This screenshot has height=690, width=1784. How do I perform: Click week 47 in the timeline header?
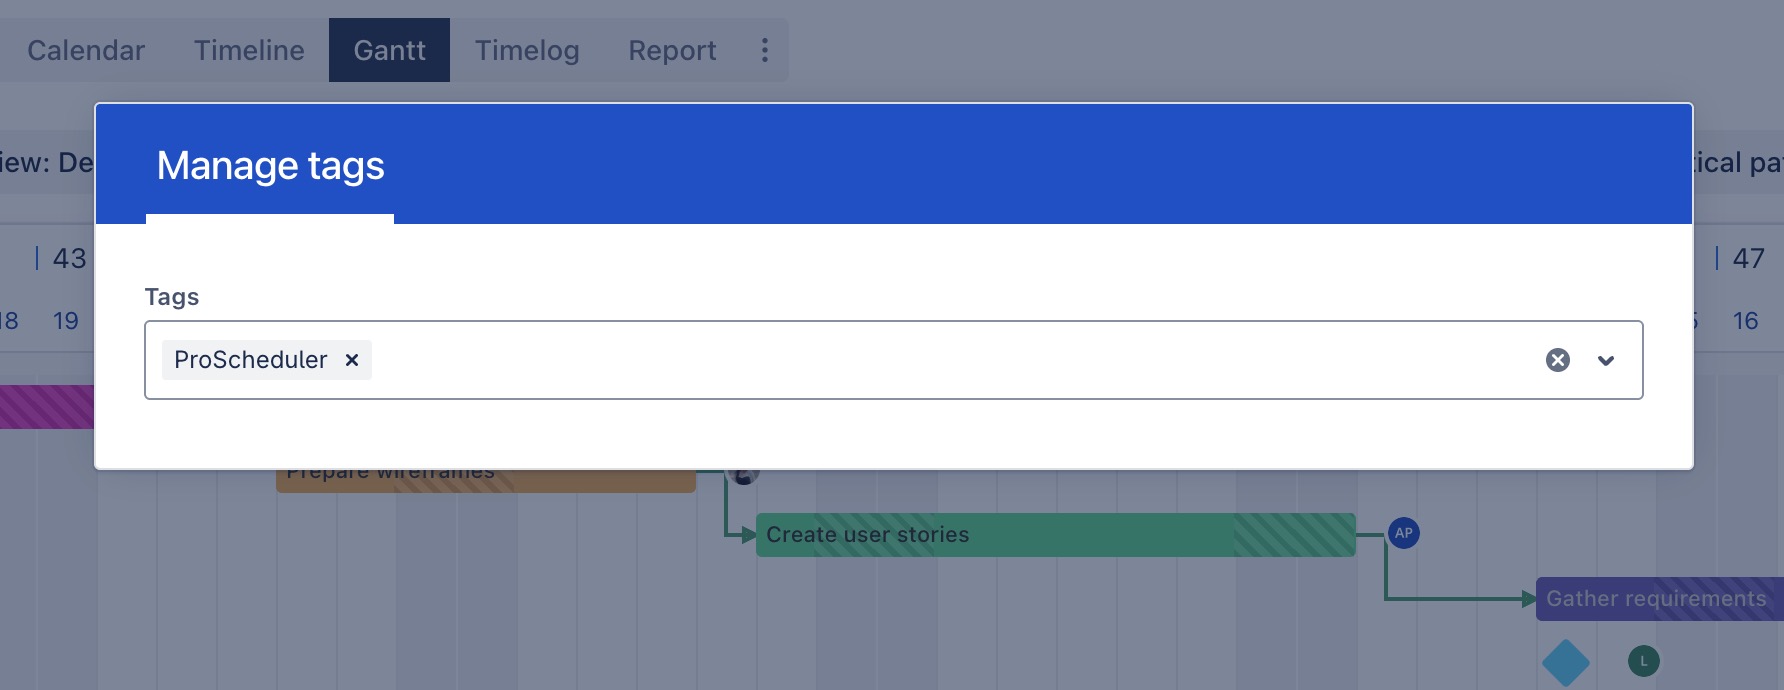(x=1748, y=259)
